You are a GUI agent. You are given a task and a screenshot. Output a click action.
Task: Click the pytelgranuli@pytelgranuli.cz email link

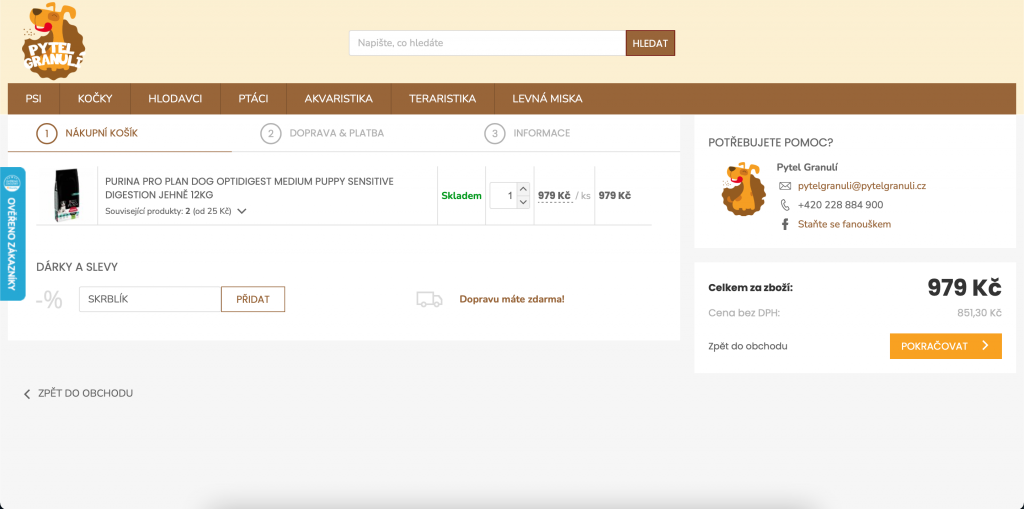click(862, 186)
